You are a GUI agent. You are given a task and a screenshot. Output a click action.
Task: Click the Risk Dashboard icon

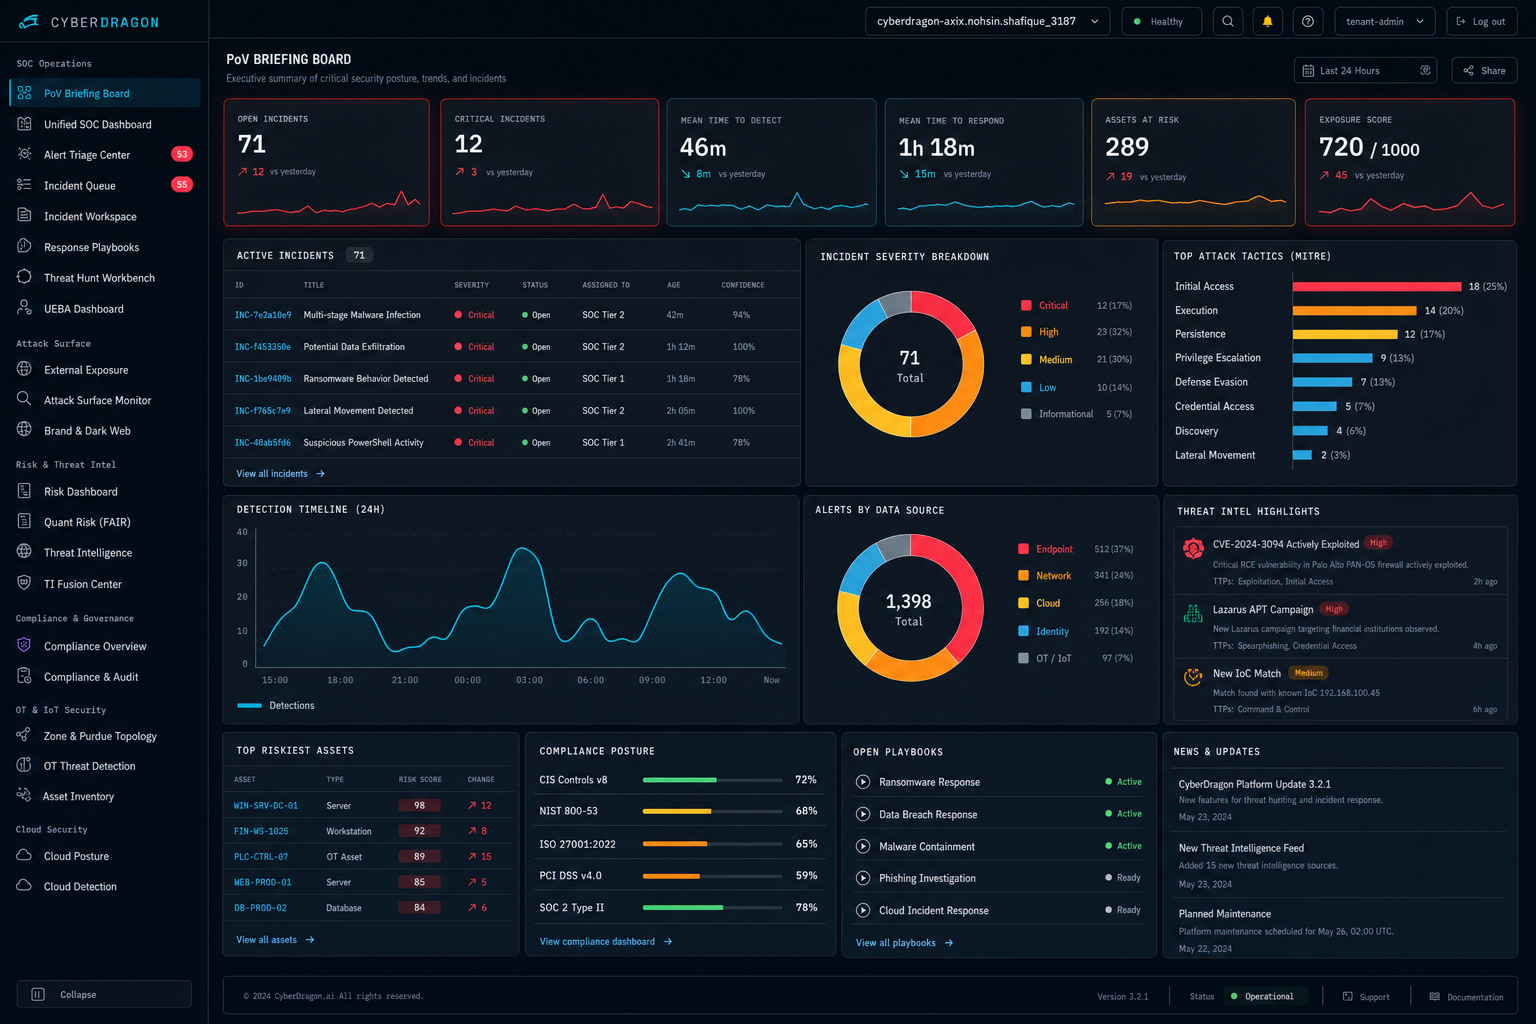(25, 491)
